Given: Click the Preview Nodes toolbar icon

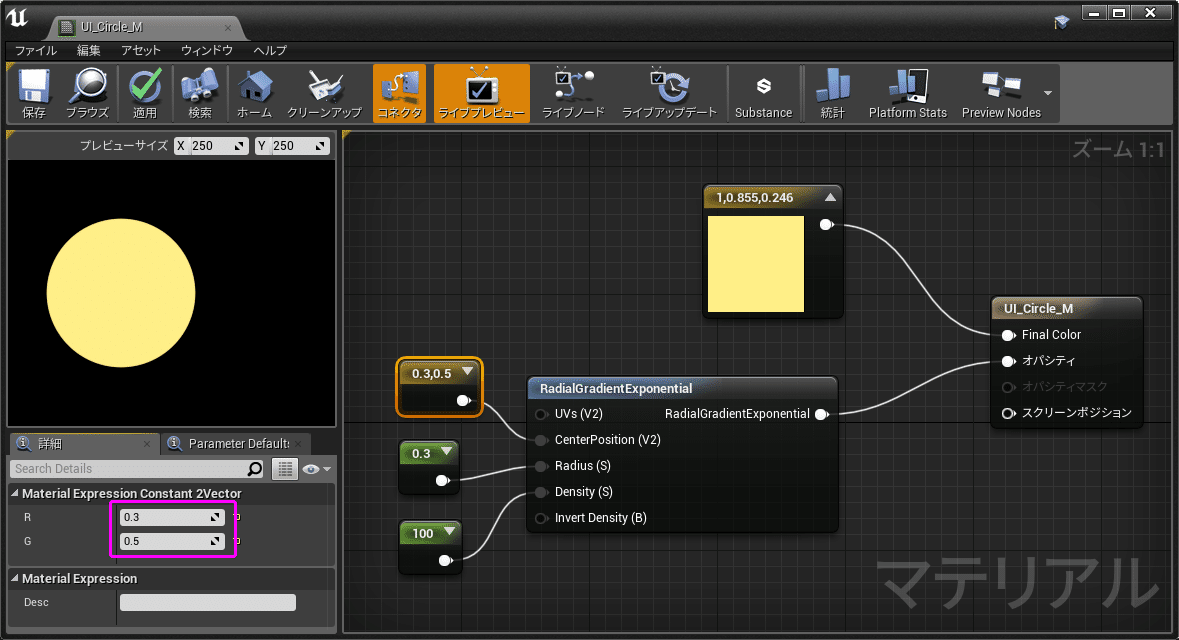Looking at the screenshot, I should point(1001,93).
